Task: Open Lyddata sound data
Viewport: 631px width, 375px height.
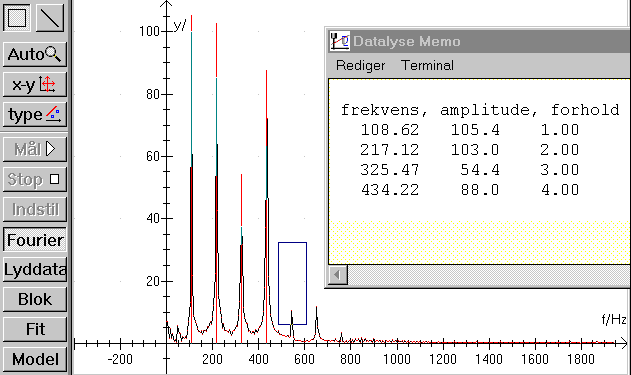Action: point(35,270)
